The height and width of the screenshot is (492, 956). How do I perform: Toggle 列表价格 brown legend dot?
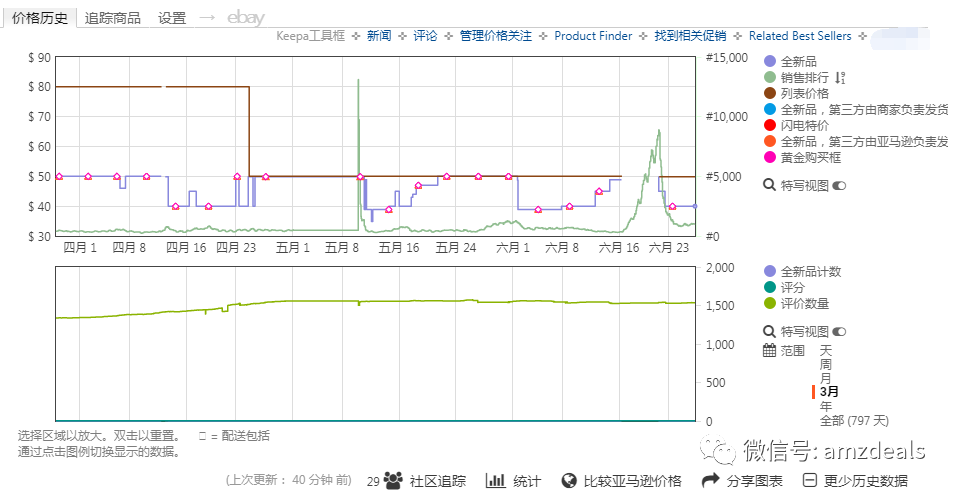click(770, 93)
